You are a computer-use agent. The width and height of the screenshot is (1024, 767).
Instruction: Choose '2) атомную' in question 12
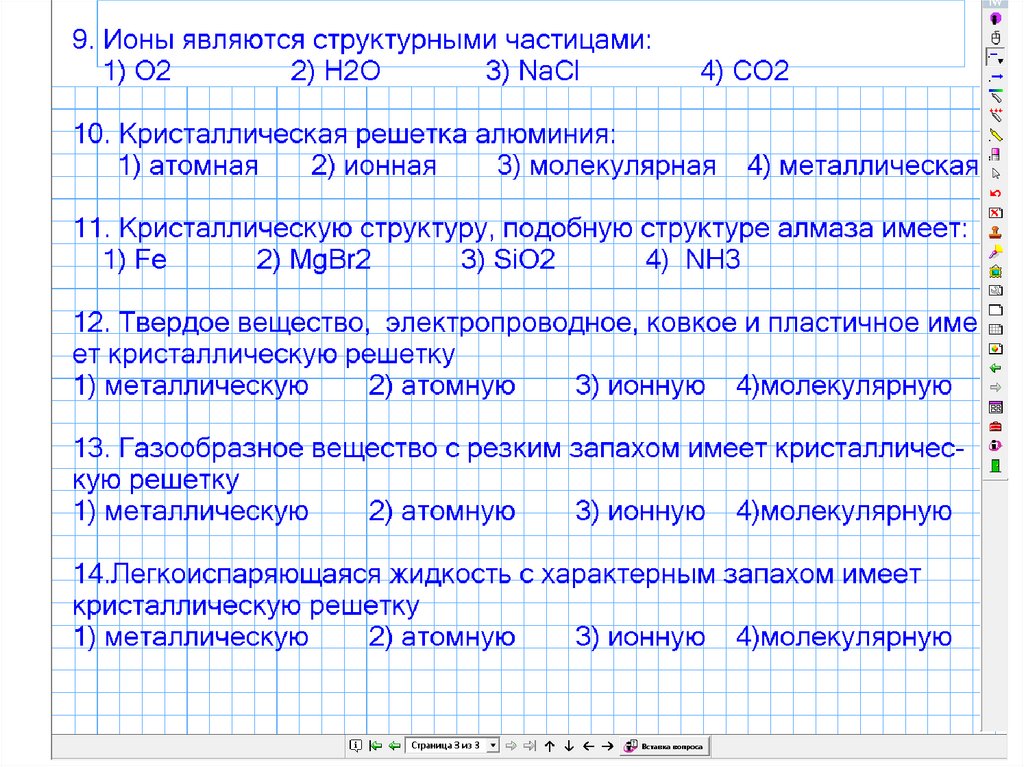[x=441, y=386]
